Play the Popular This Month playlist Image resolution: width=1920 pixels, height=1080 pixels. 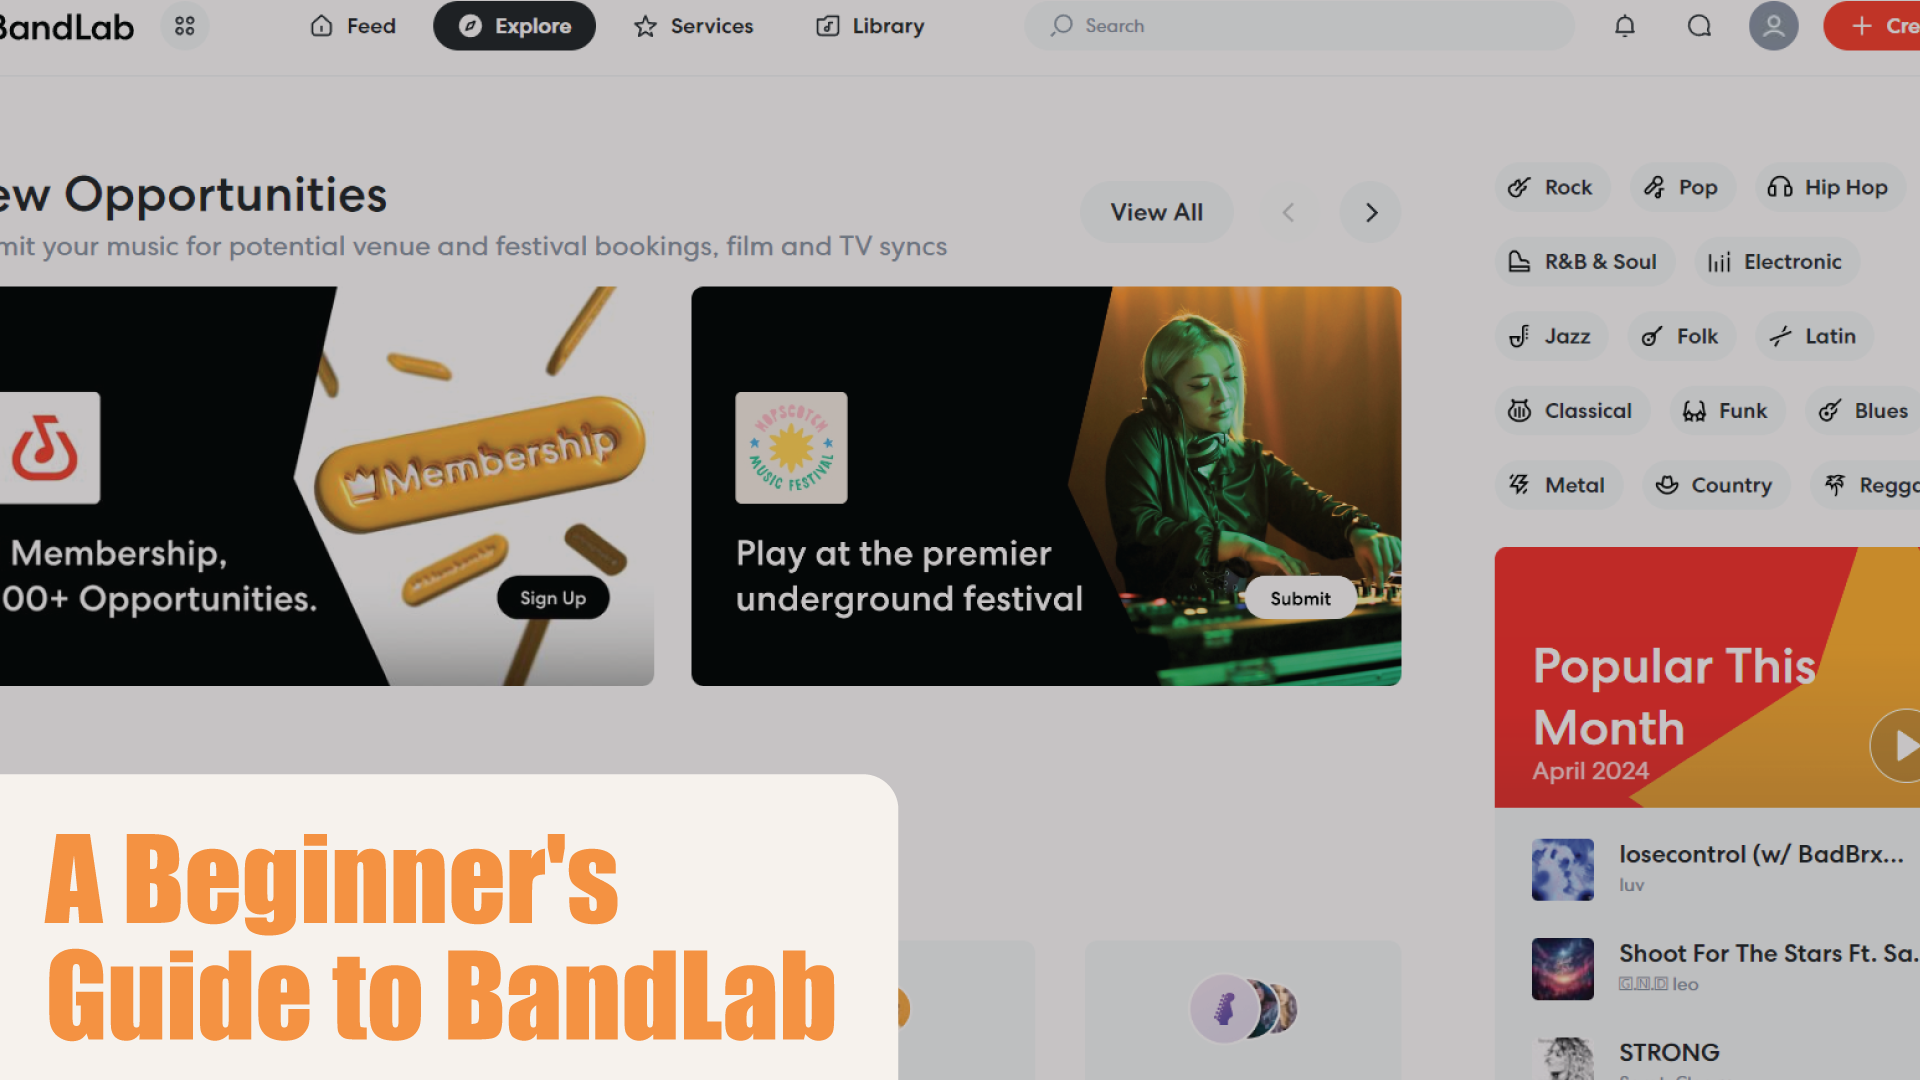pos(1897,746)
